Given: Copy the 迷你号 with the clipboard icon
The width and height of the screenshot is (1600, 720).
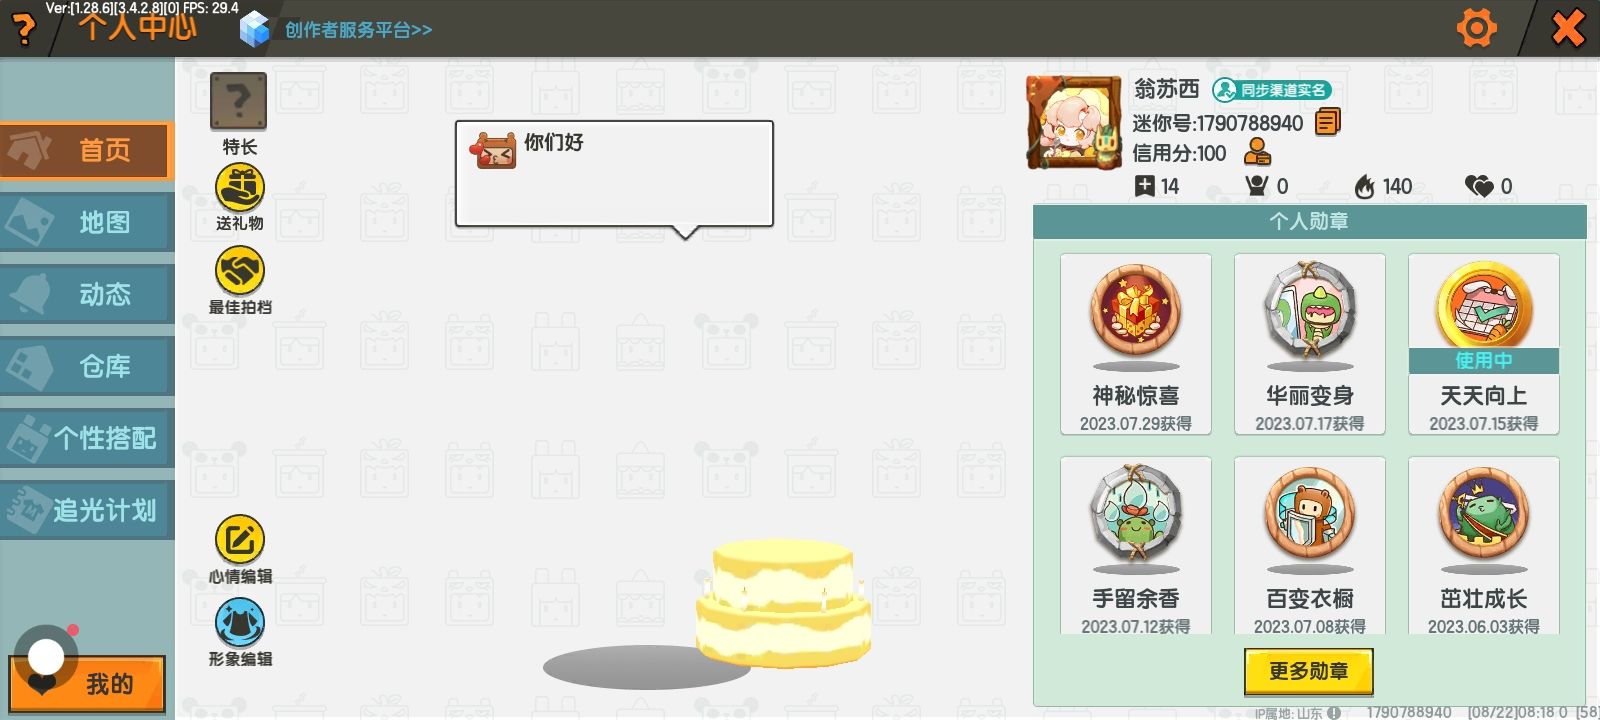Looking at the screenshot, I should [1328, 122].
